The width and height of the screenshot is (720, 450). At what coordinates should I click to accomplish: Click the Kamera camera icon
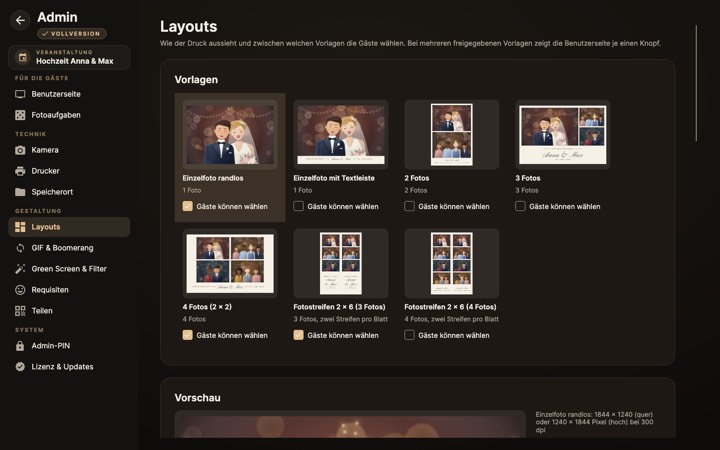pos(20,150)
